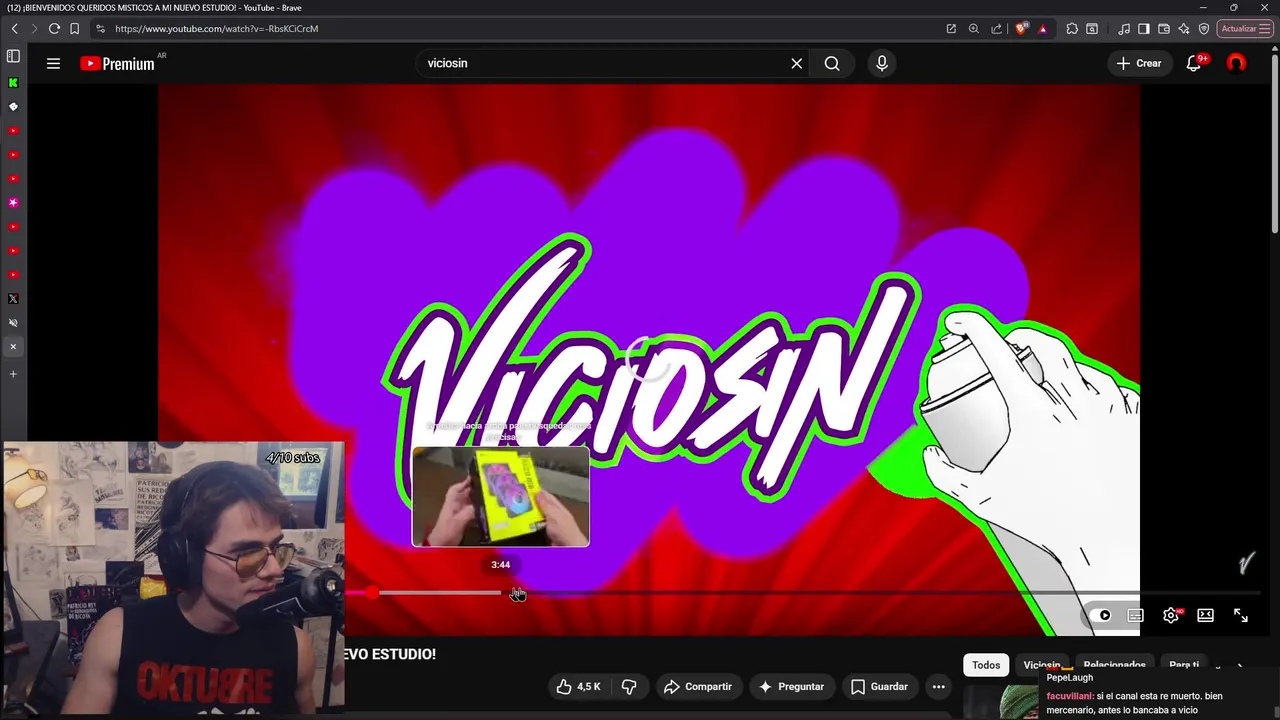
Task: Switch to the pink star tab
Action: tap(13, 203)
